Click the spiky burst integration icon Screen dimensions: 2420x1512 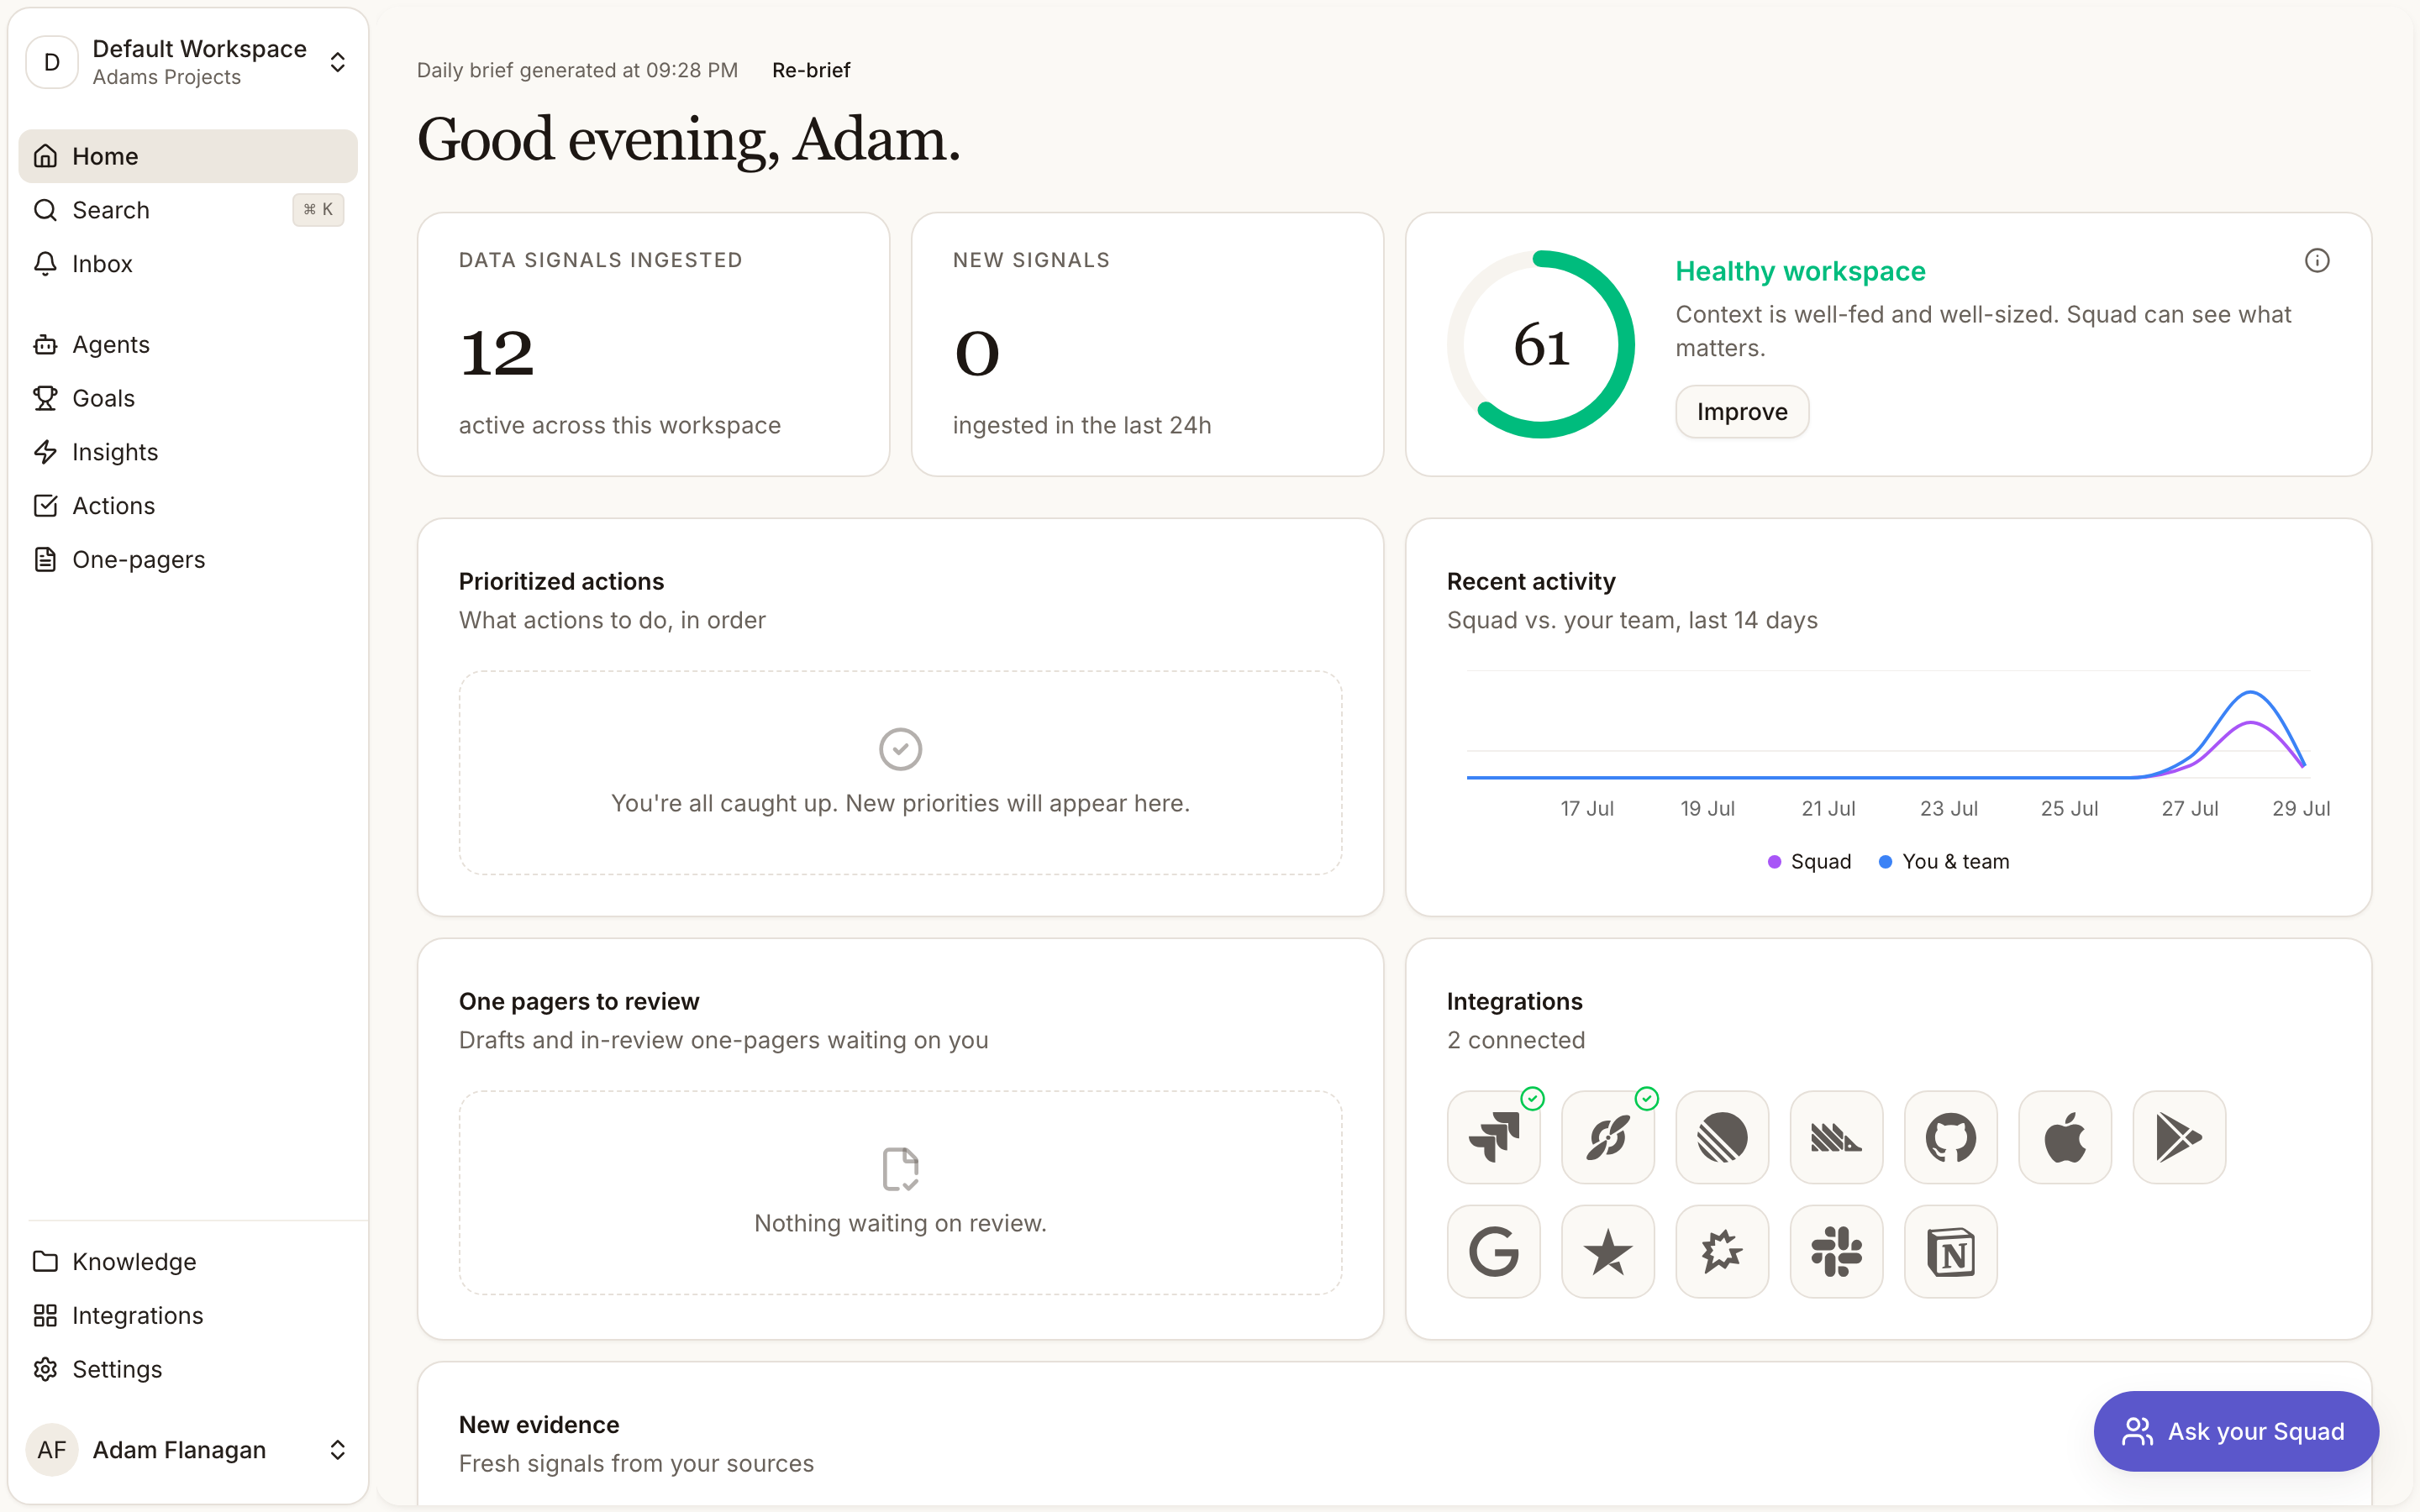pyautogui.click(x=1722, y=1251)
